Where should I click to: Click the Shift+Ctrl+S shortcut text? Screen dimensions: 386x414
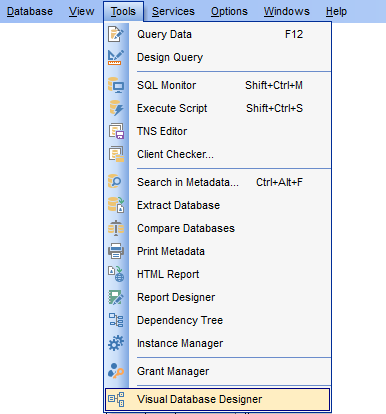click(x=275, y=108)
